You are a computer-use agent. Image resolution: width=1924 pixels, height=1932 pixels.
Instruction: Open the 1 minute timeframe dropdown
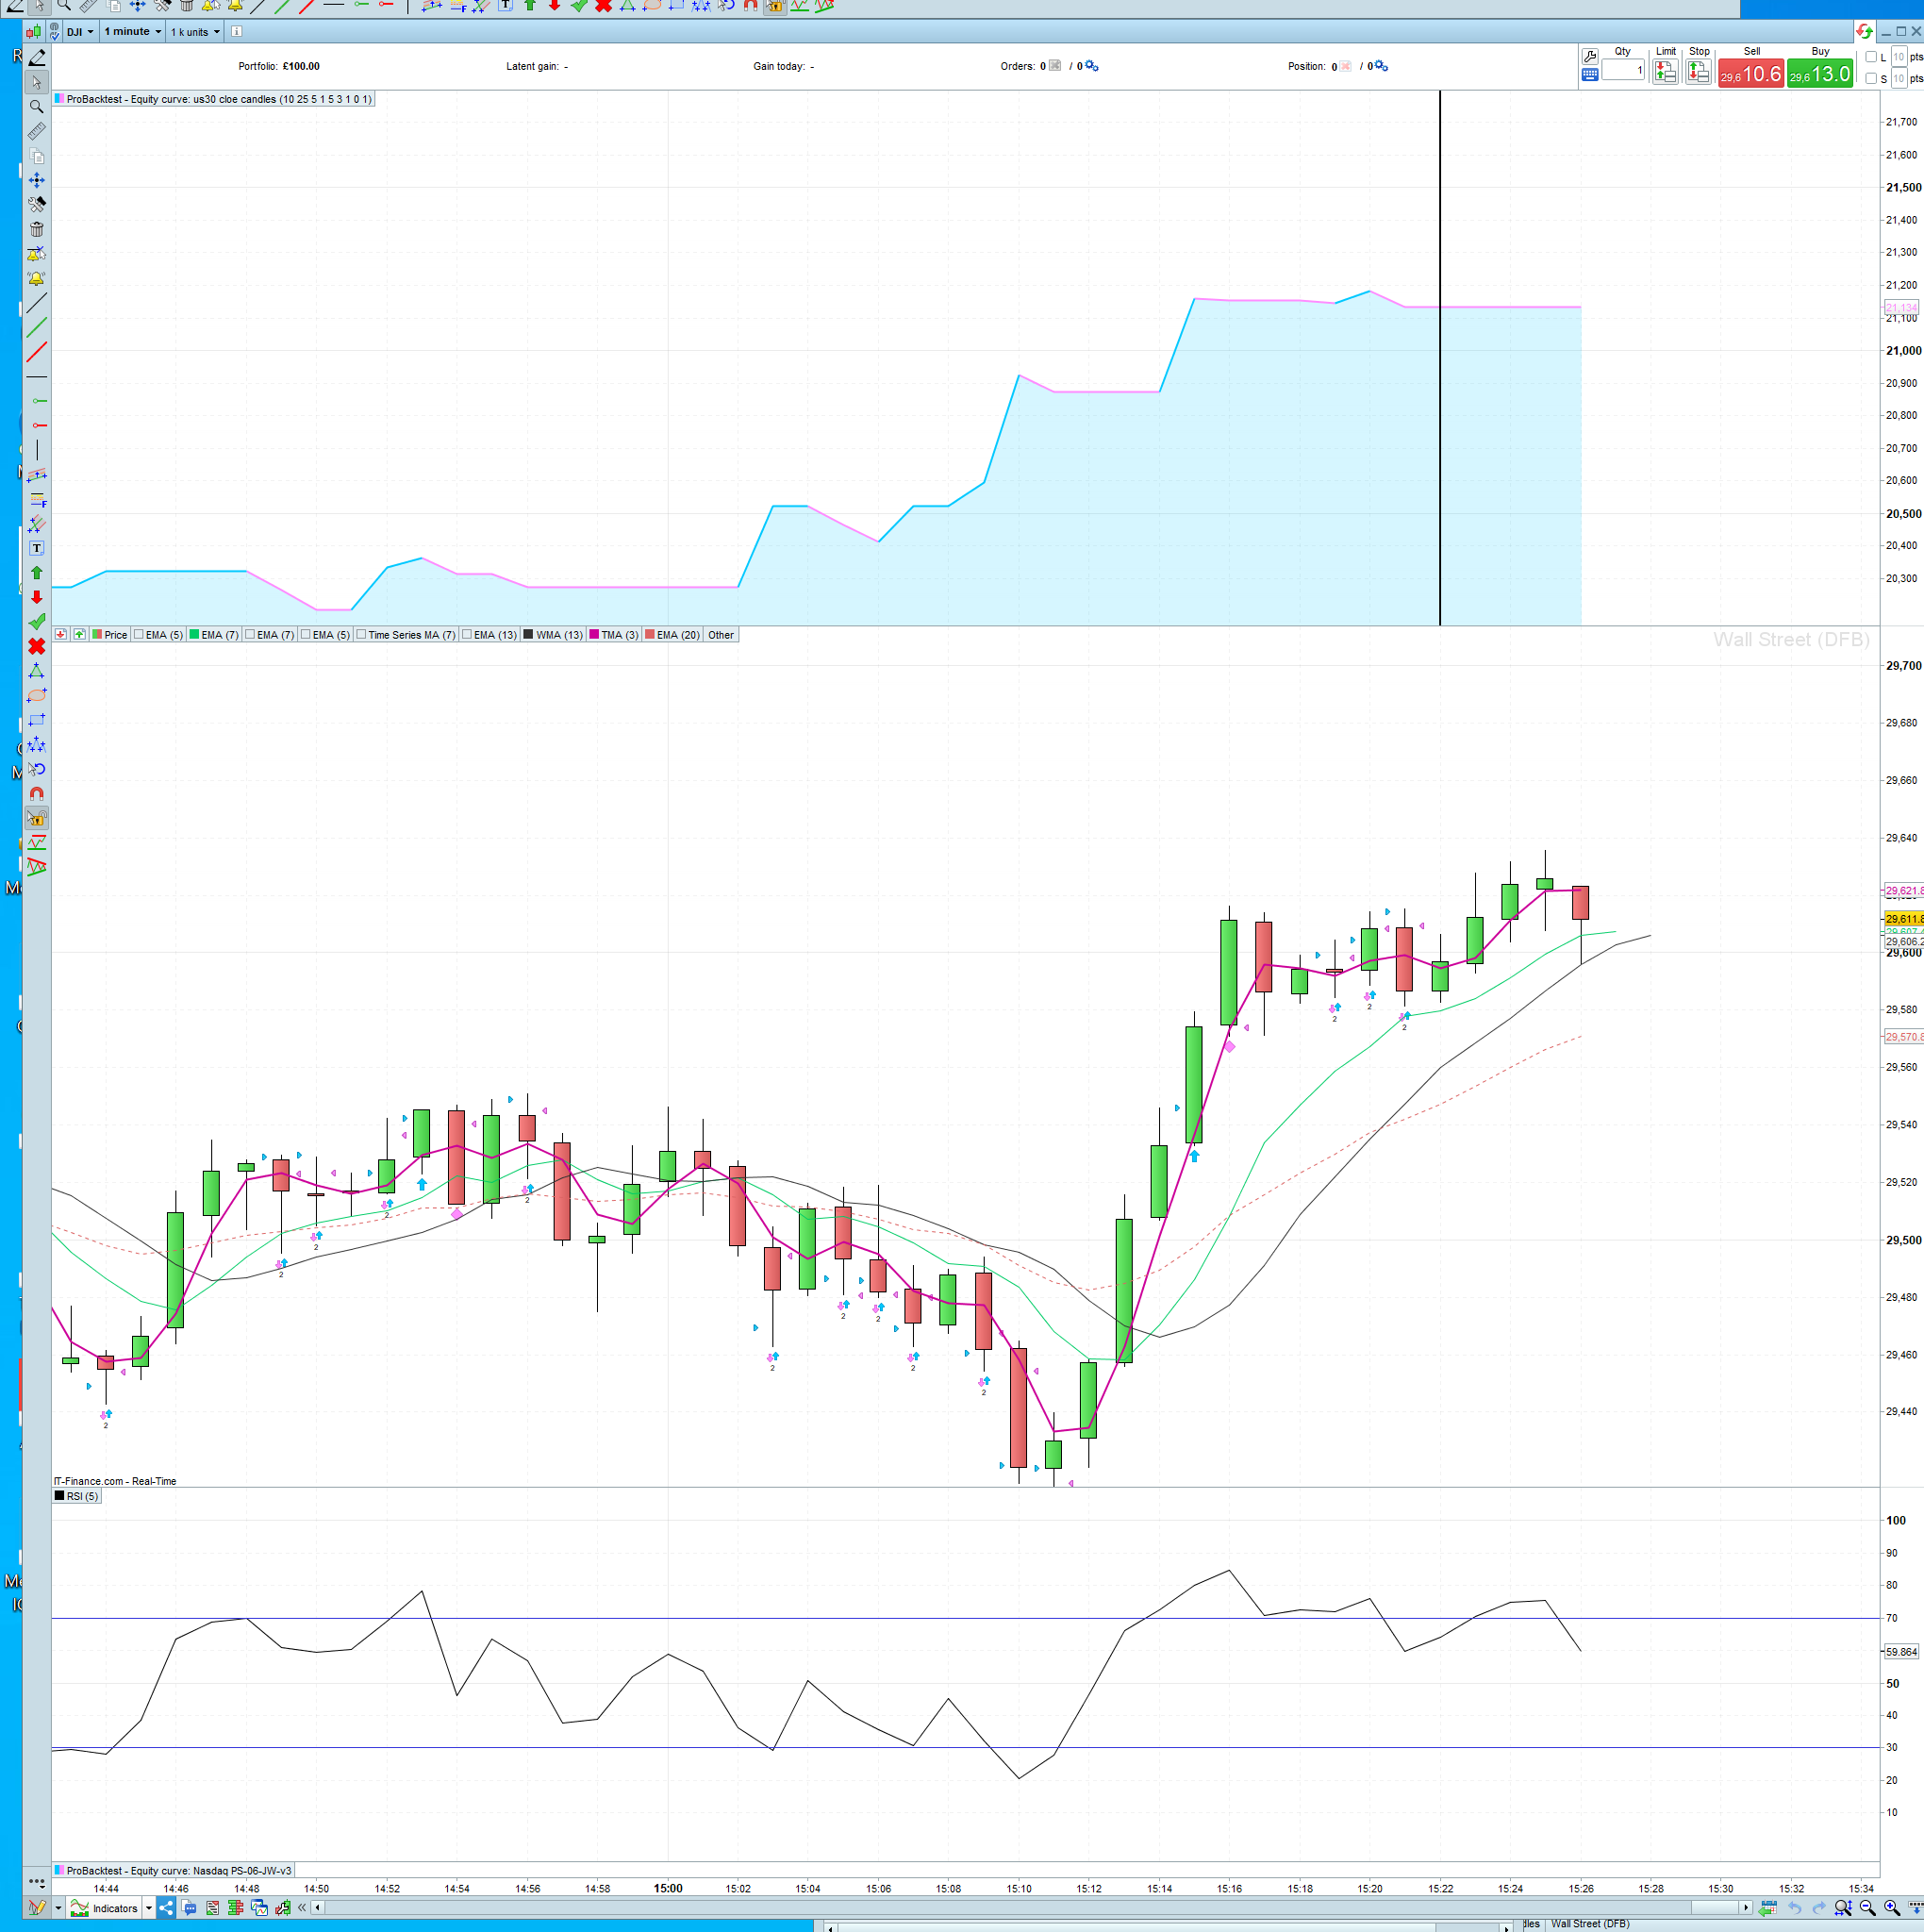point(133,32)
